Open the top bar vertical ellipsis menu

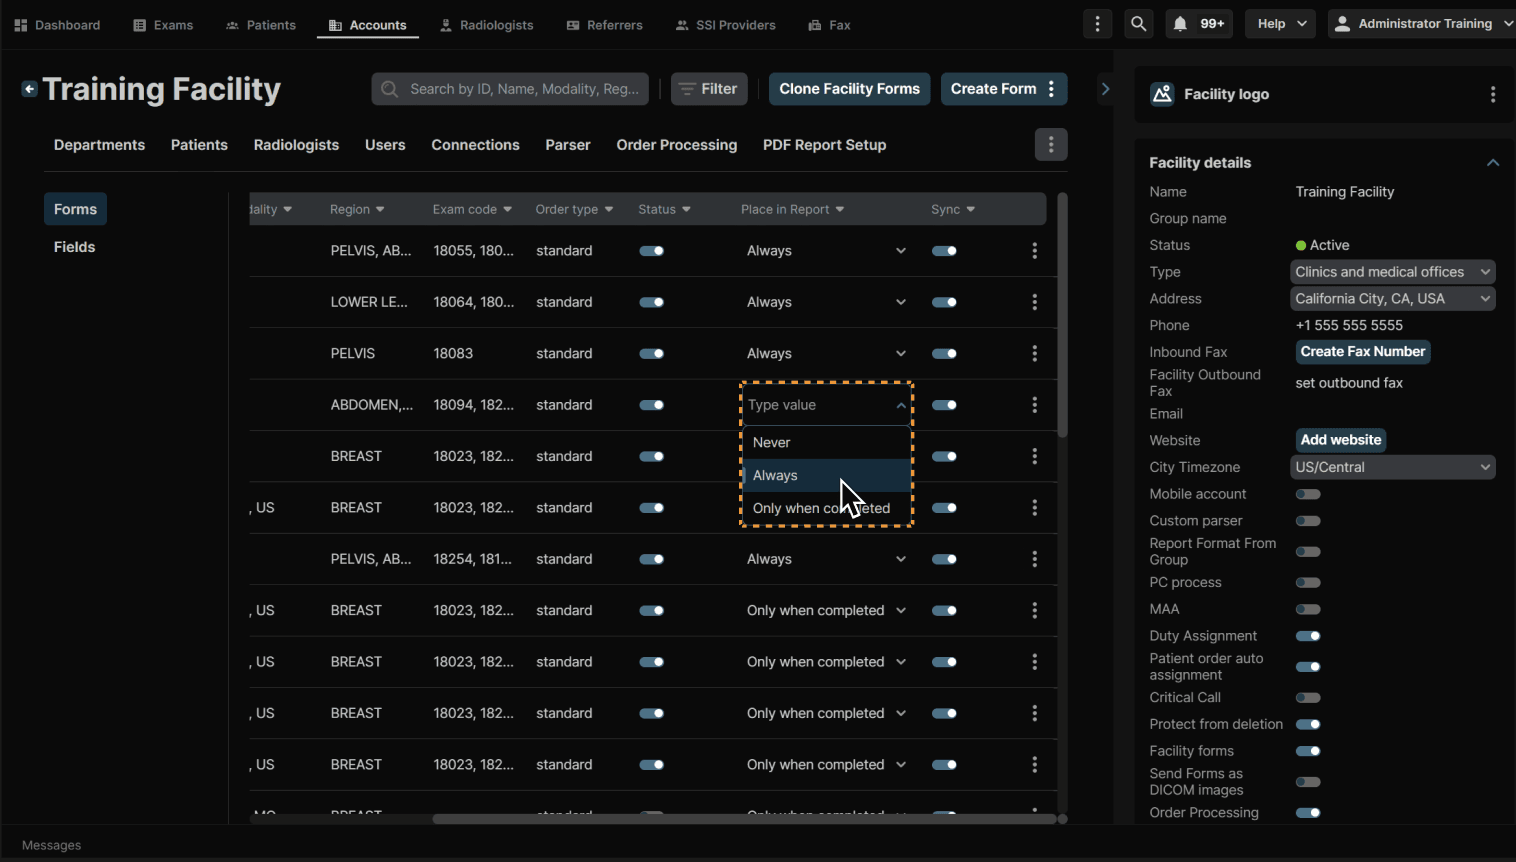1097,24
